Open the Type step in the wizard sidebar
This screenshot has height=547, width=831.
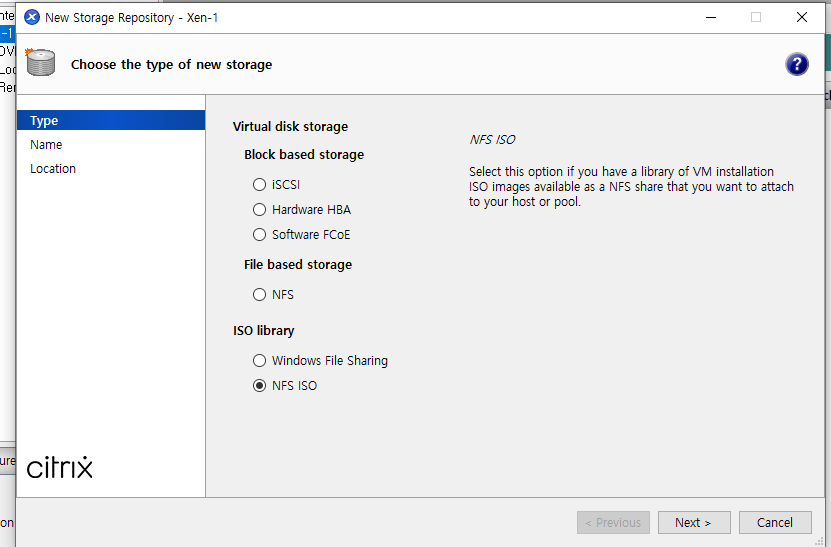tap(44, 121)
